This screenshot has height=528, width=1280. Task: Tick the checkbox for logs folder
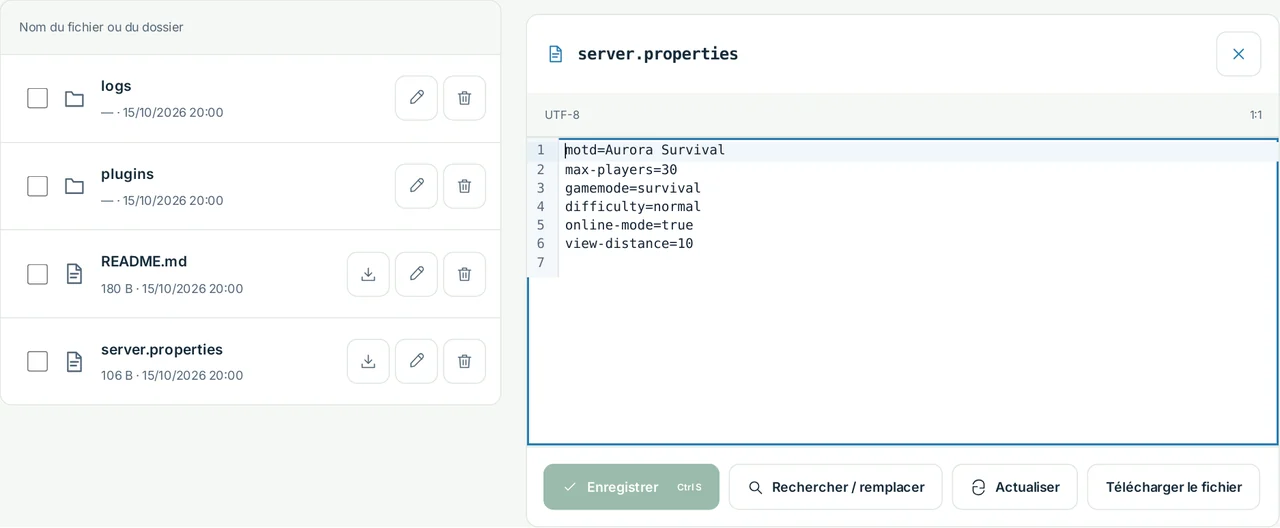[37, 98]
